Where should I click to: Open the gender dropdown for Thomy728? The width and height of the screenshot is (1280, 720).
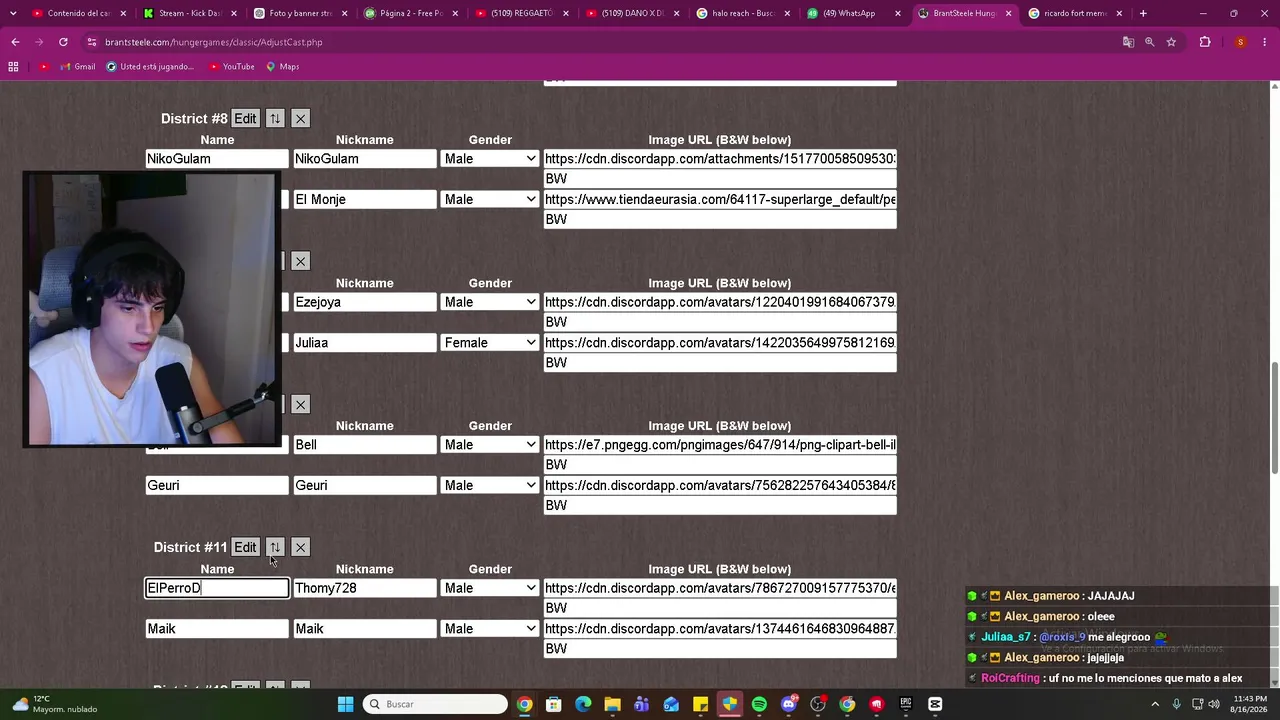coord(490,588)
